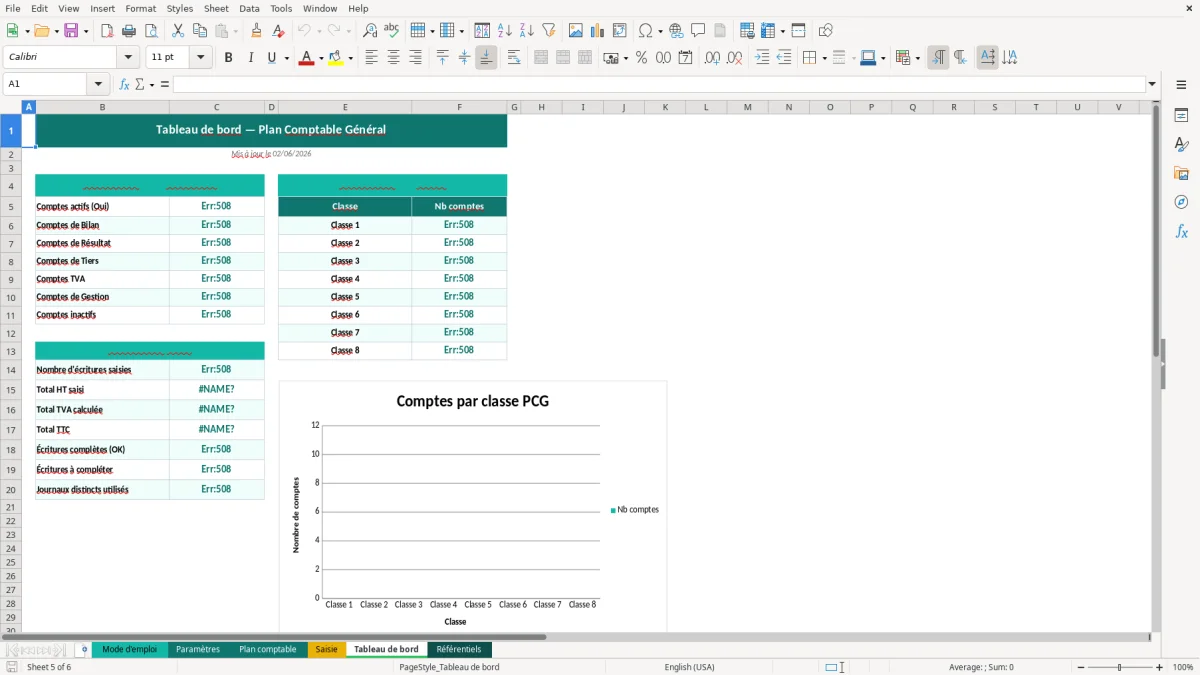Open the Font Name dropdown arrow
Image resolution: width=1200 pixels, height=675 pixels.
click(127, 58)
